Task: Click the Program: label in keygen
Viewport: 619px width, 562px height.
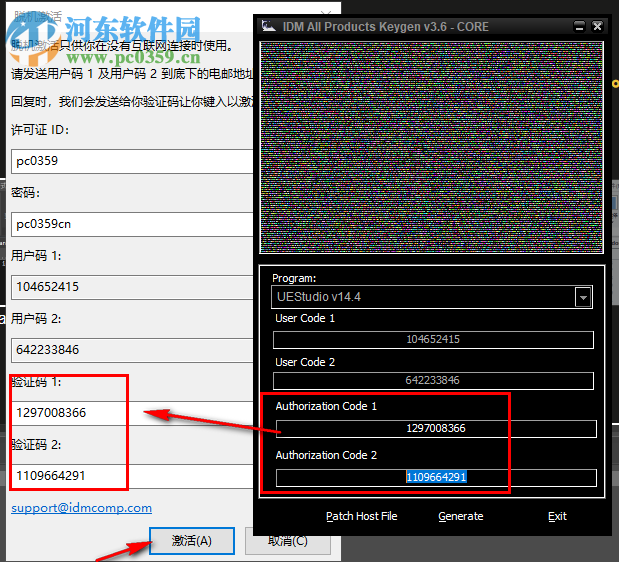Action: click(x=294, y=278)
